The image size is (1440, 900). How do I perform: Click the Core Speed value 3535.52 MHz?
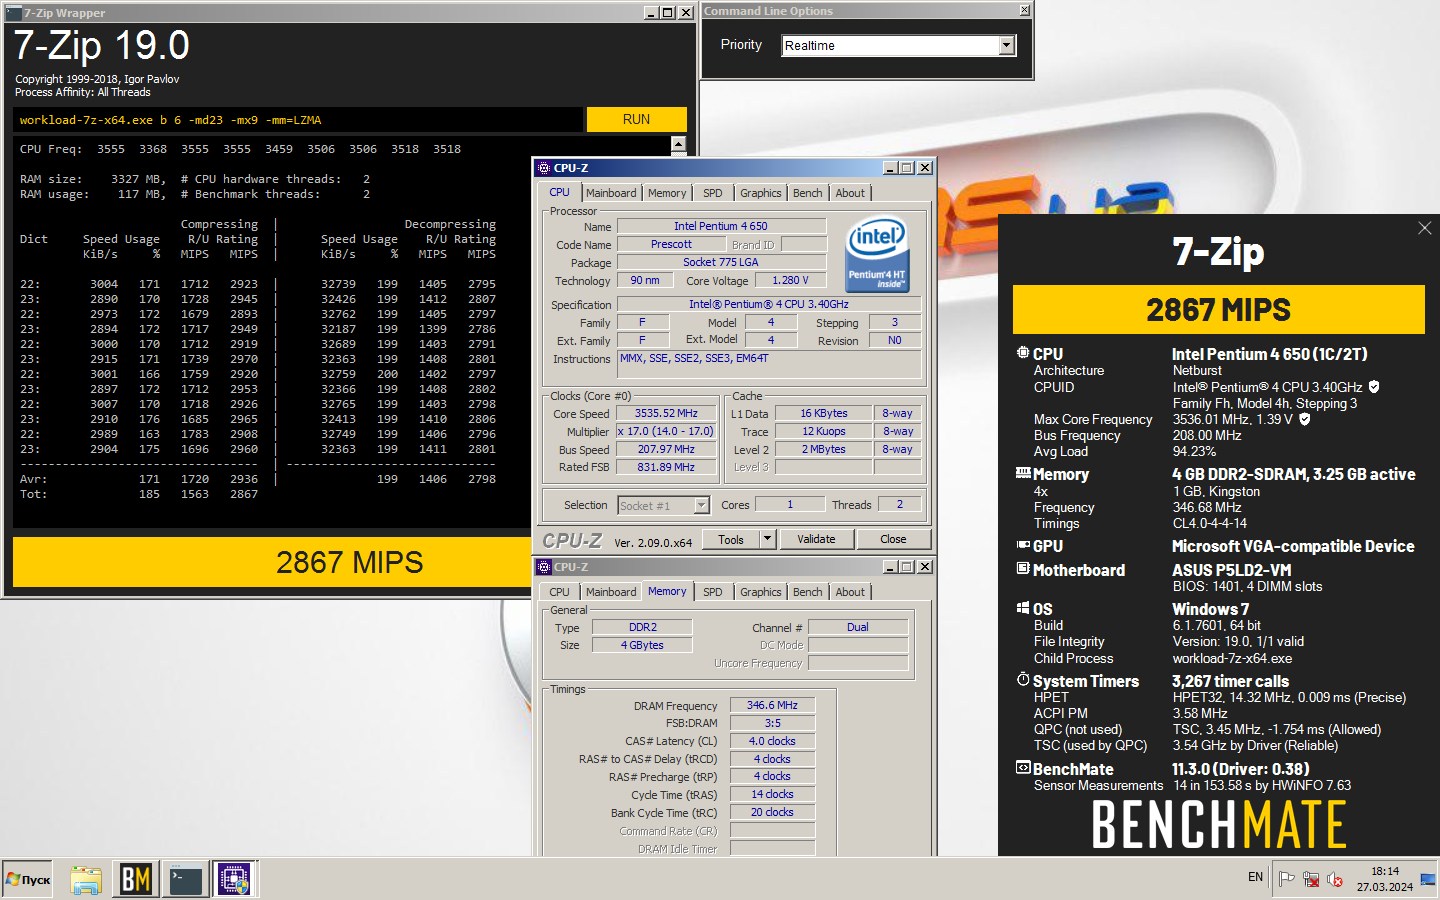666,413
